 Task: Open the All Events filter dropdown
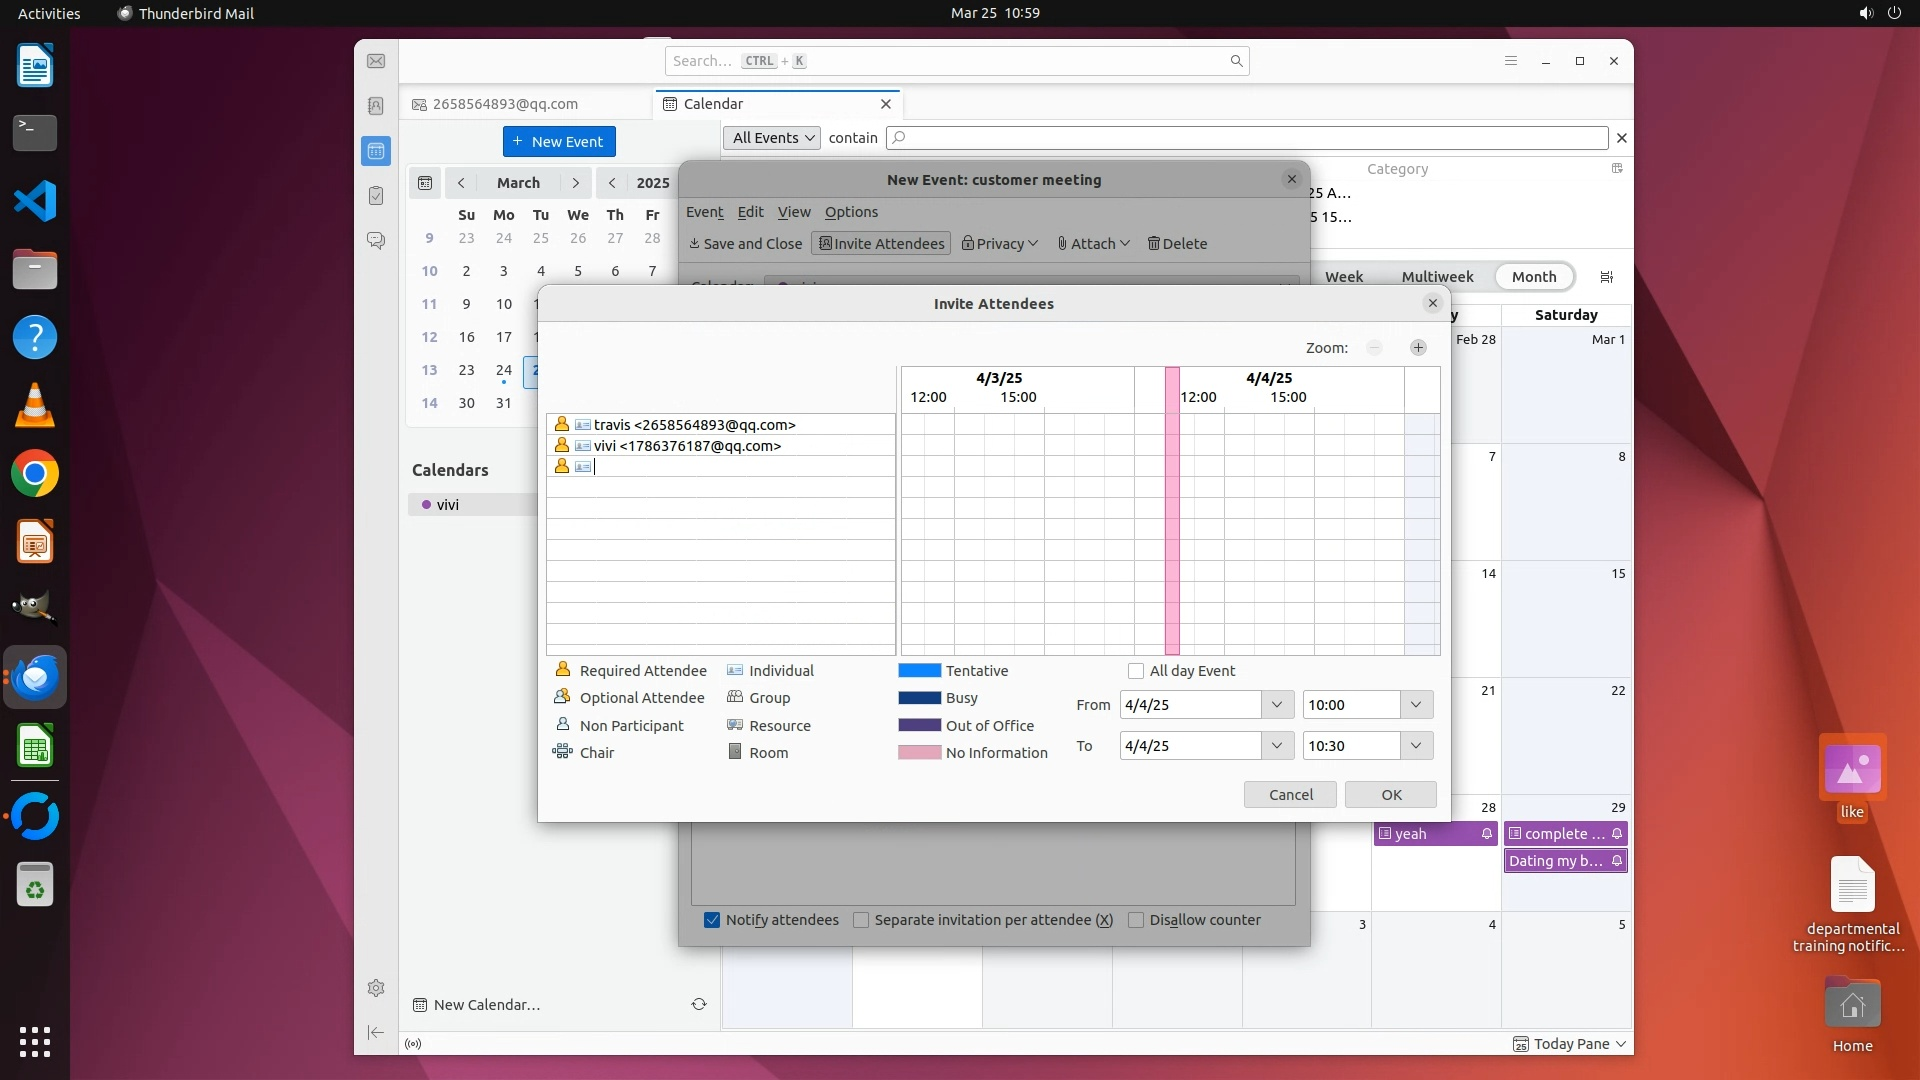(772, 138)
